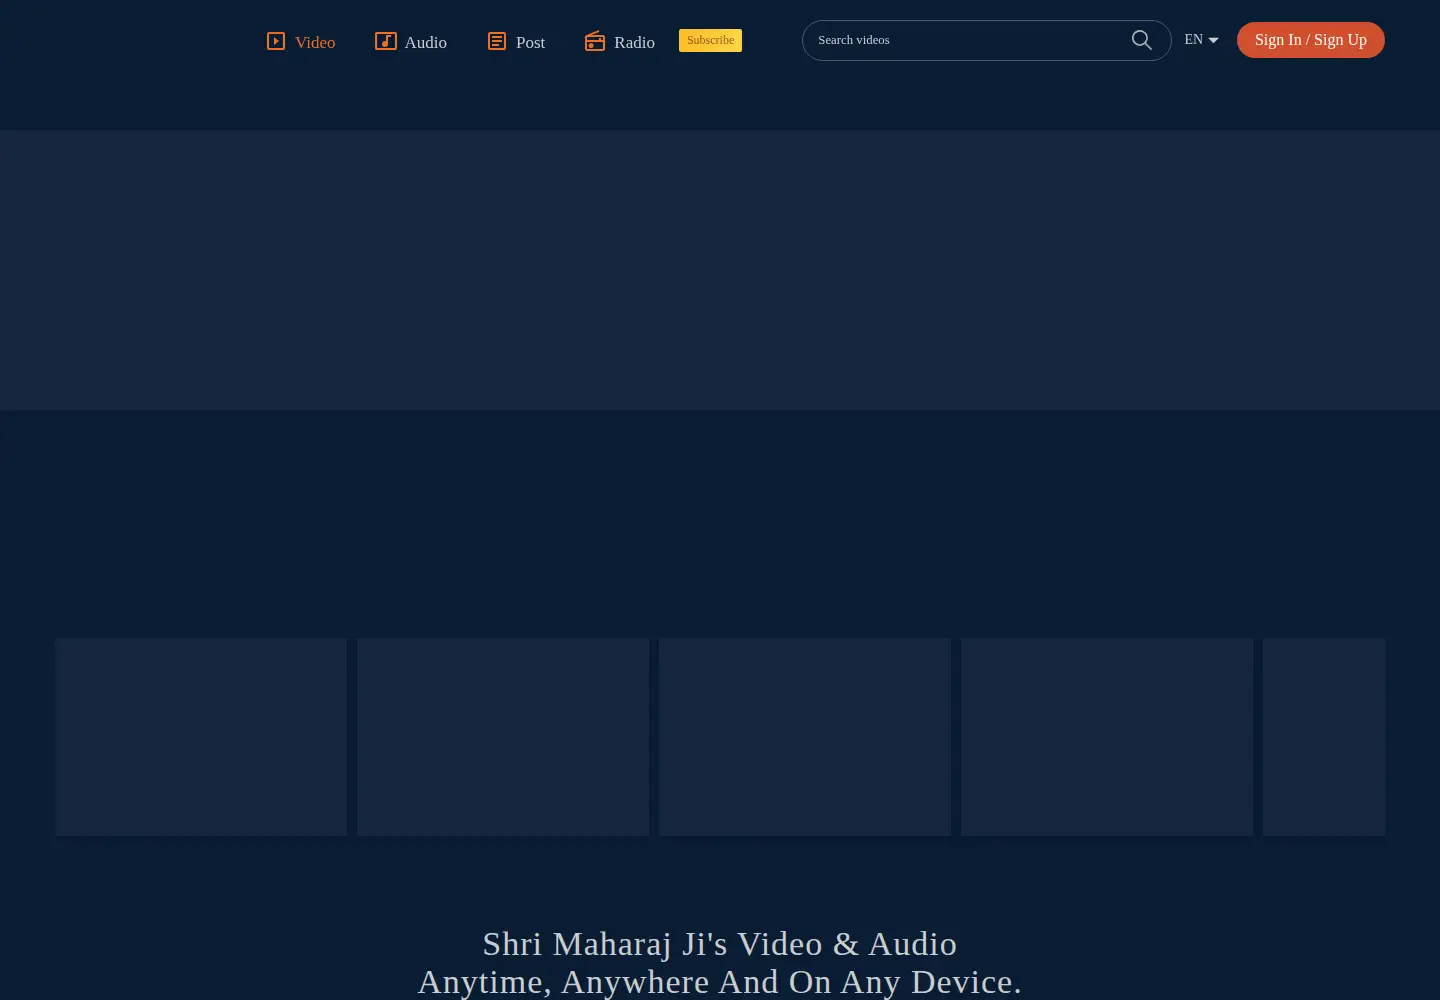Screen dimensions: 1440x1000
Task: Click the yellow Subscribe badge
Action: pyautogui.click(x=710, y=40)
